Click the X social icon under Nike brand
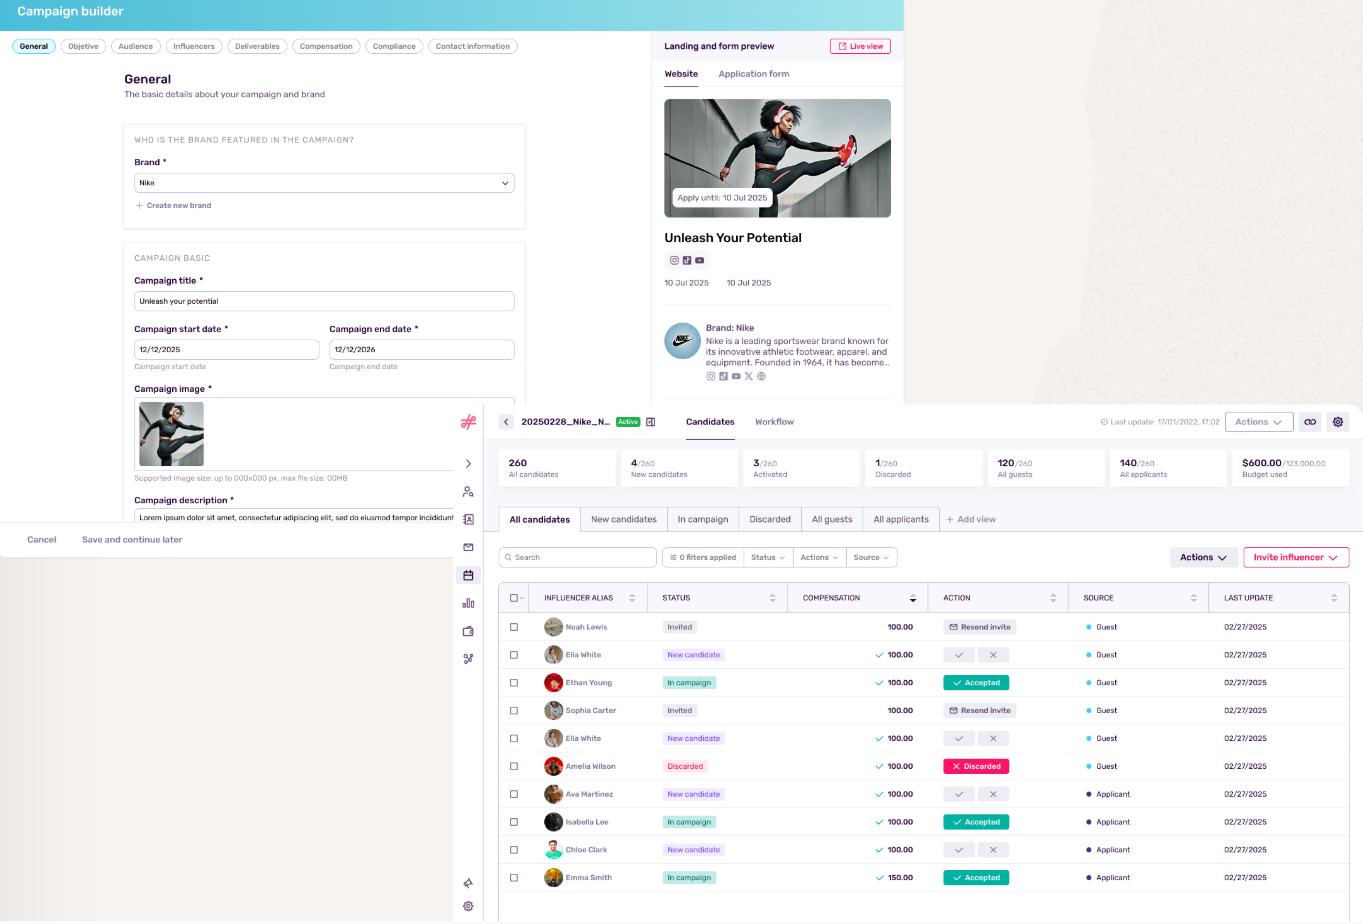Viewport: 1363px width, 924px height. click(x=748, y=377)
